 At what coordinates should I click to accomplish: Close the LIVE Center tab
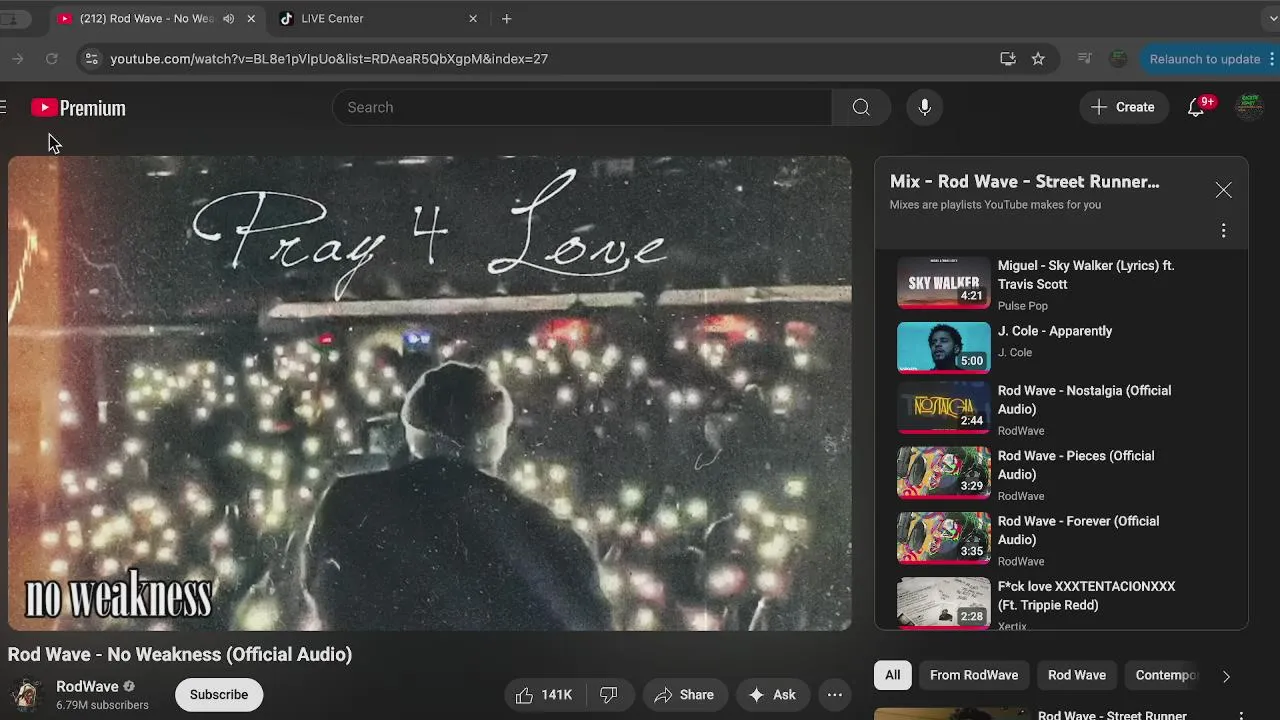point(473,19)
